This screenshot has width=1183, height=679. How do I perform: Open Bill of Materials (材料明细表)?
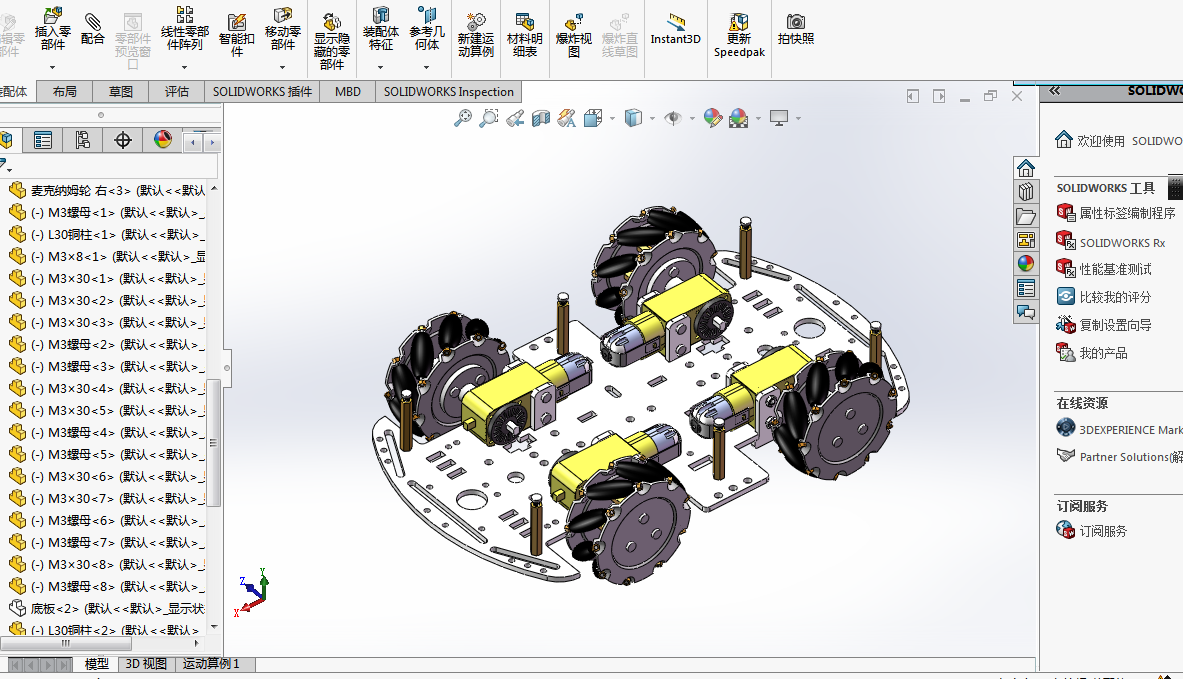tap(524, 35)
